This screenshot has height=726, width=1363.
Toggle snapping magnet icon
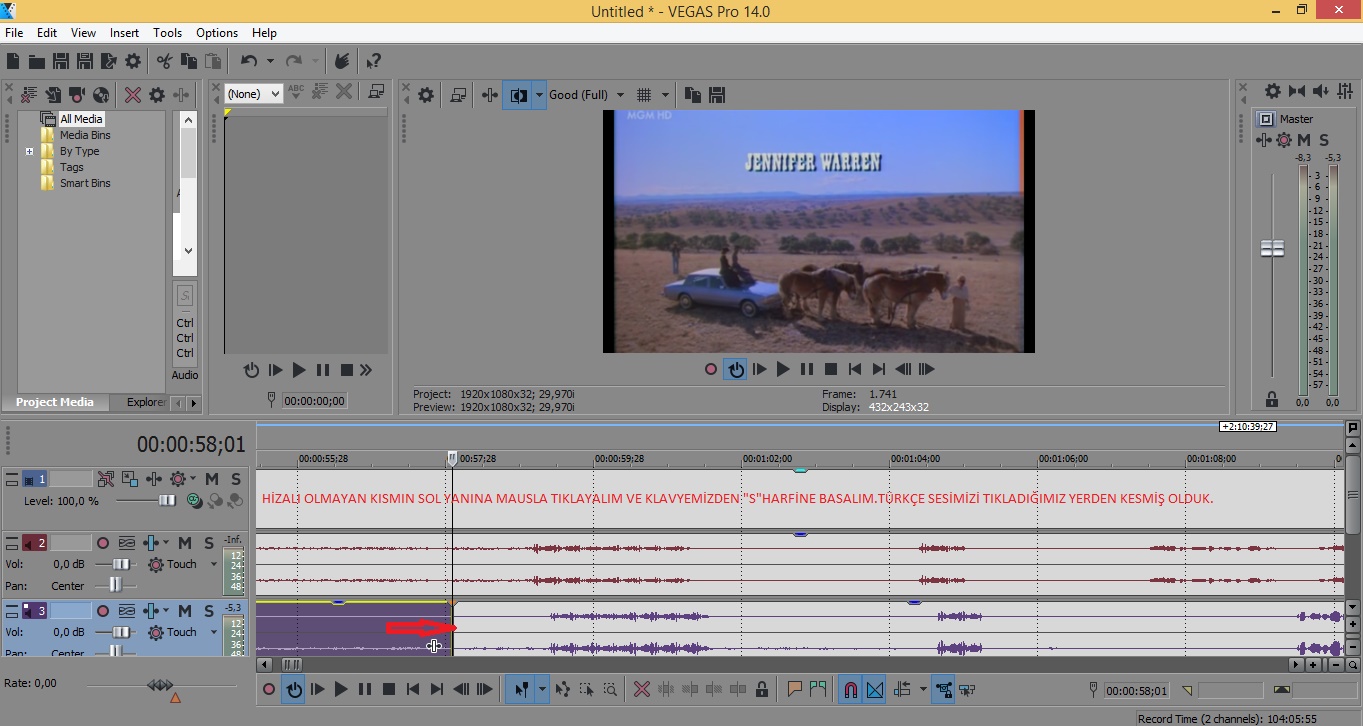tap(850, 689)
